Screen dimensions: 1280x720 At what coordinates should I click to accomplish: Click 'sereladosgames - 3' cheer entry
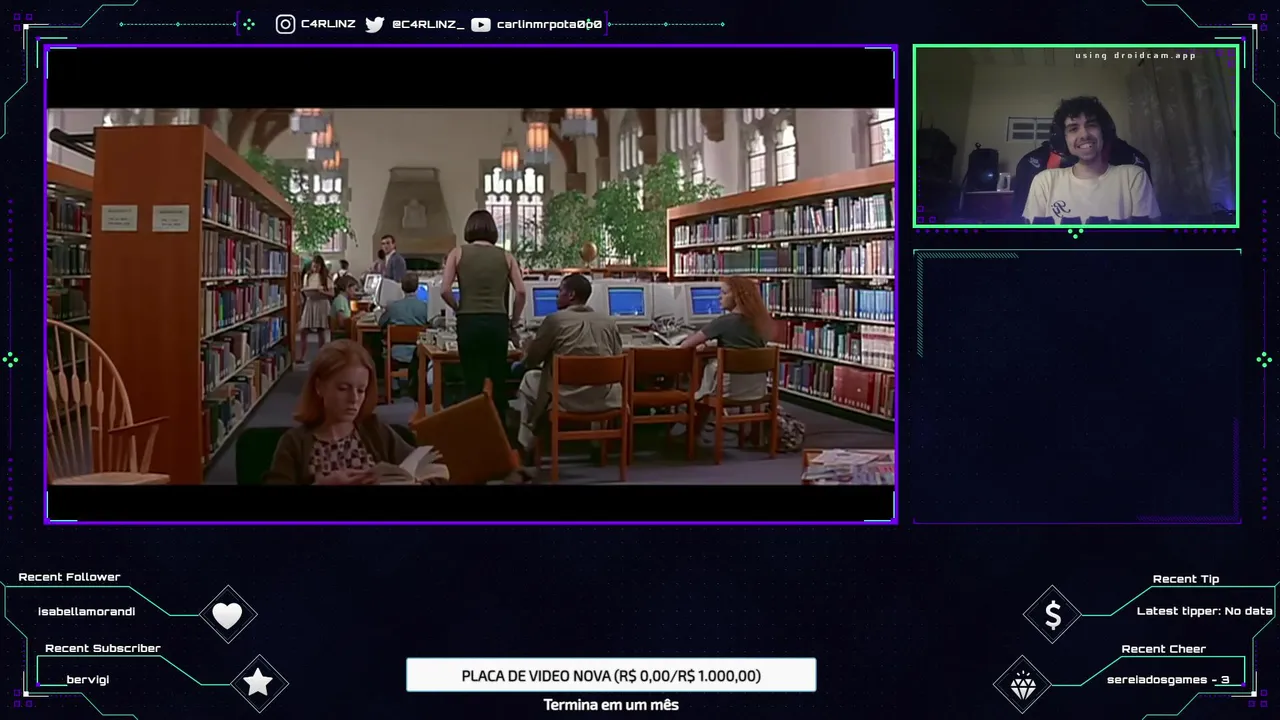pyautogui.click(x=1168, y=680)
